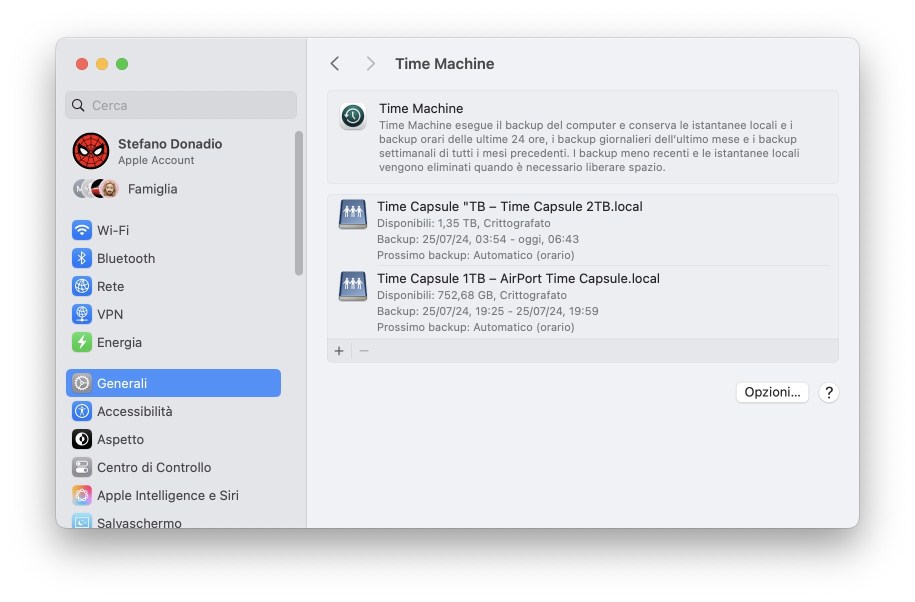Image resolution: width=915 pixels, height=602 pixels.
Task: Click the Aspetto icon
Action: pos(82,439)
